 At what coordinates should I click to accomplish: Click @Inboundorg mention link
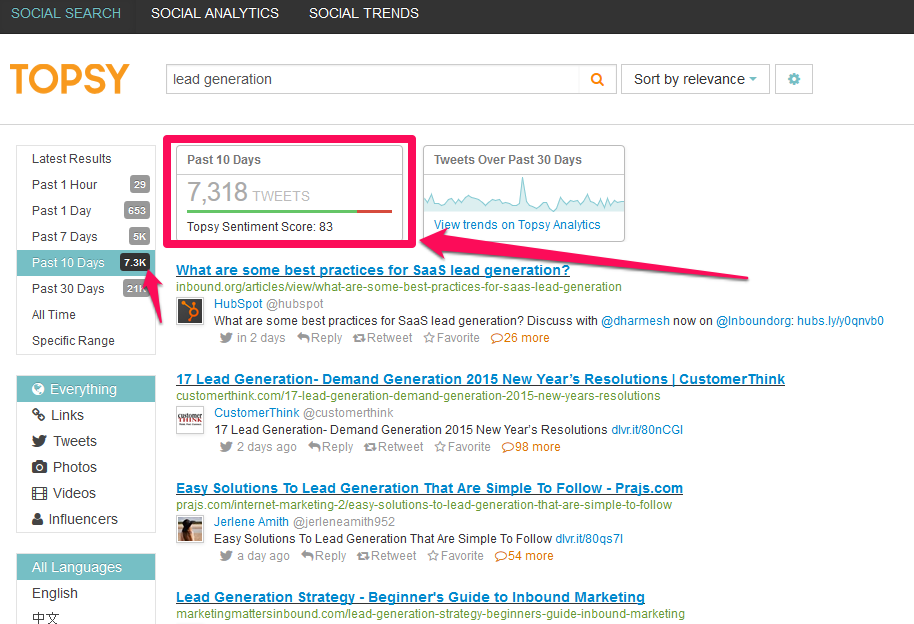click(x=754, y=321)
